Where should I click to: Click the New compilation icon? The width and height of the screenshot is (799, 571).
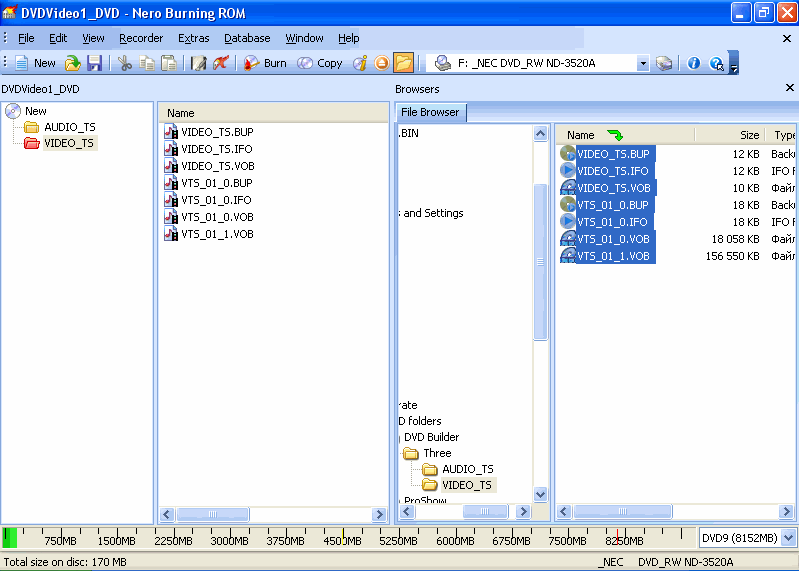click(x=22, y=63)
